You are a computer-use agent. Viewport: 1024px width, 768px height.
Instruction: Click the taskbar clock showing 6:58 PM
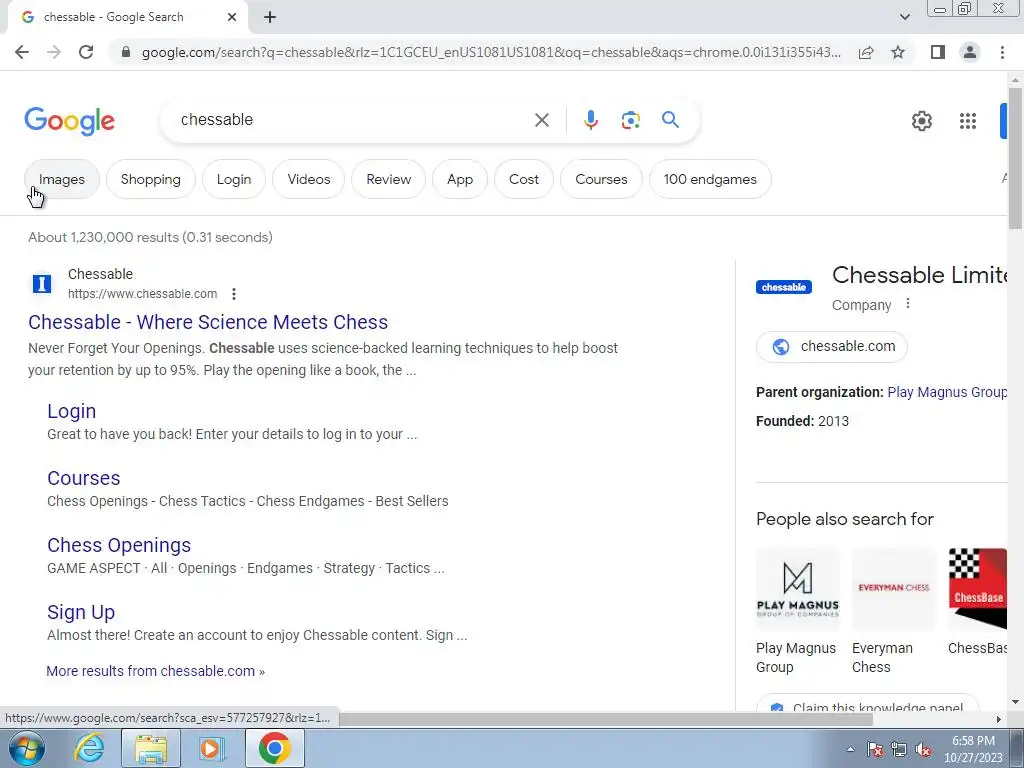(x=973, y=749)
